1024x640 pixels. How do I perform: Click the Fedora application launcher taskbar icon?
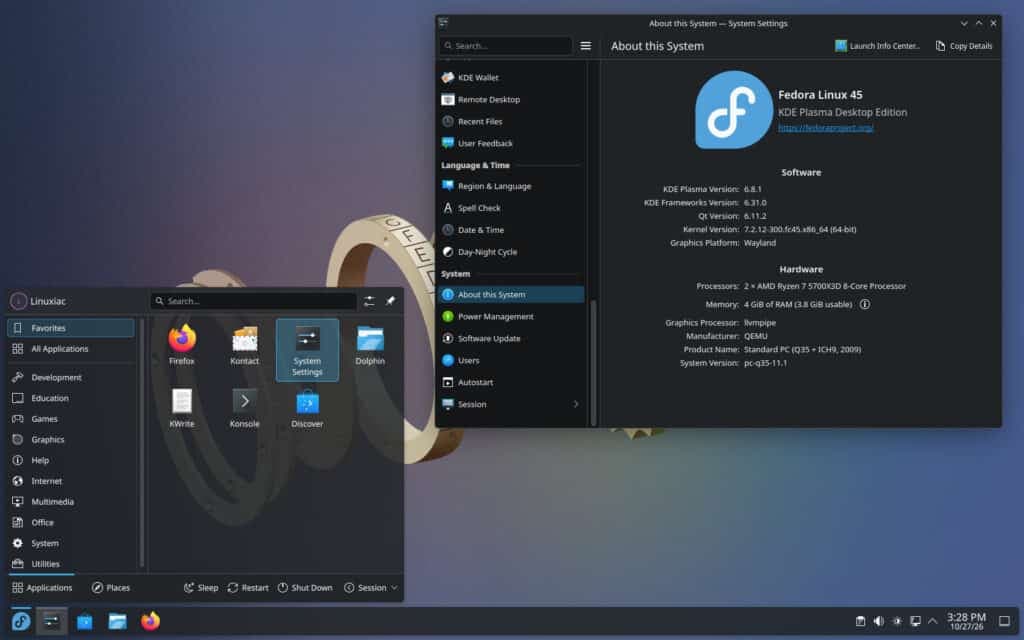[21, 620]
